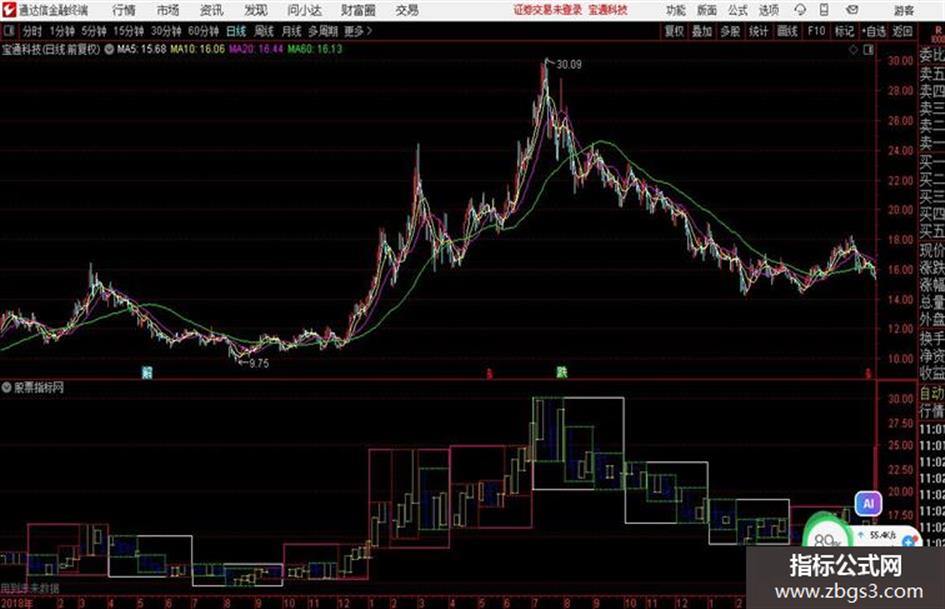Click the MA5: 15.68 value
This screenshot has width=945, height=609.
click(141, 49)
